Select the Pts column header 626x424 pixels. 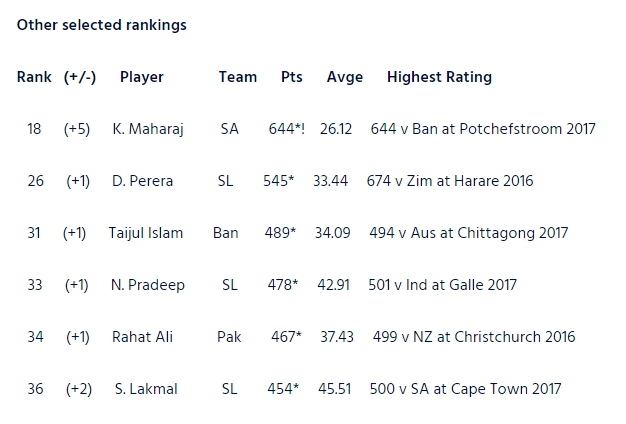[x=292, y=77]
